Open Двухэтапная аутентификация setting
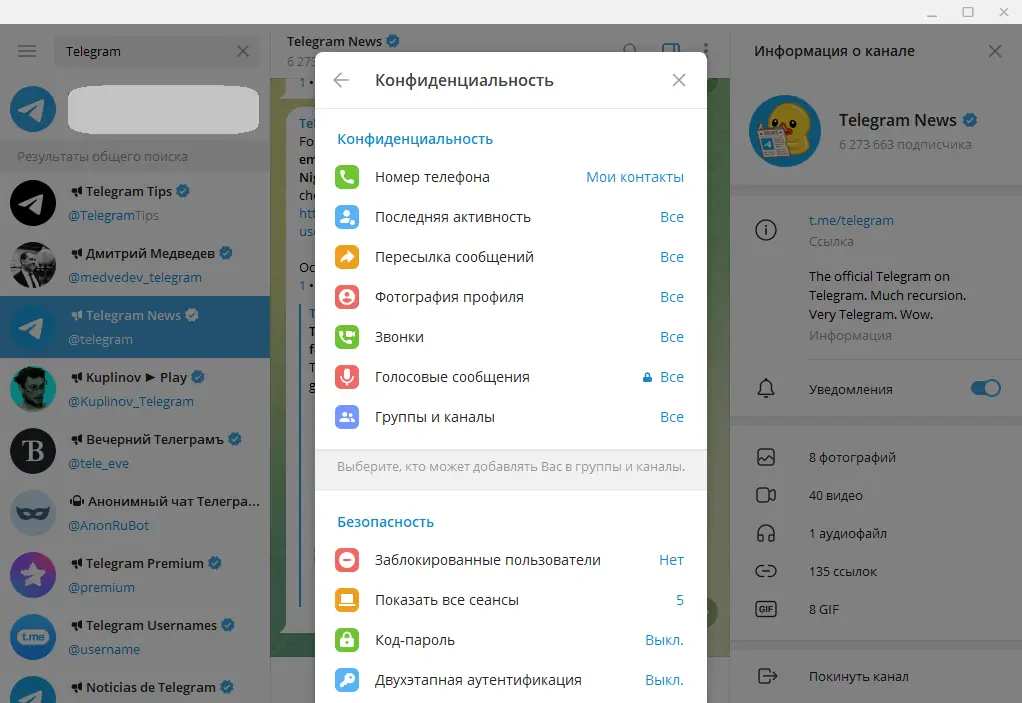Screen dimensions: 1022x703 (x=510, y=680)
